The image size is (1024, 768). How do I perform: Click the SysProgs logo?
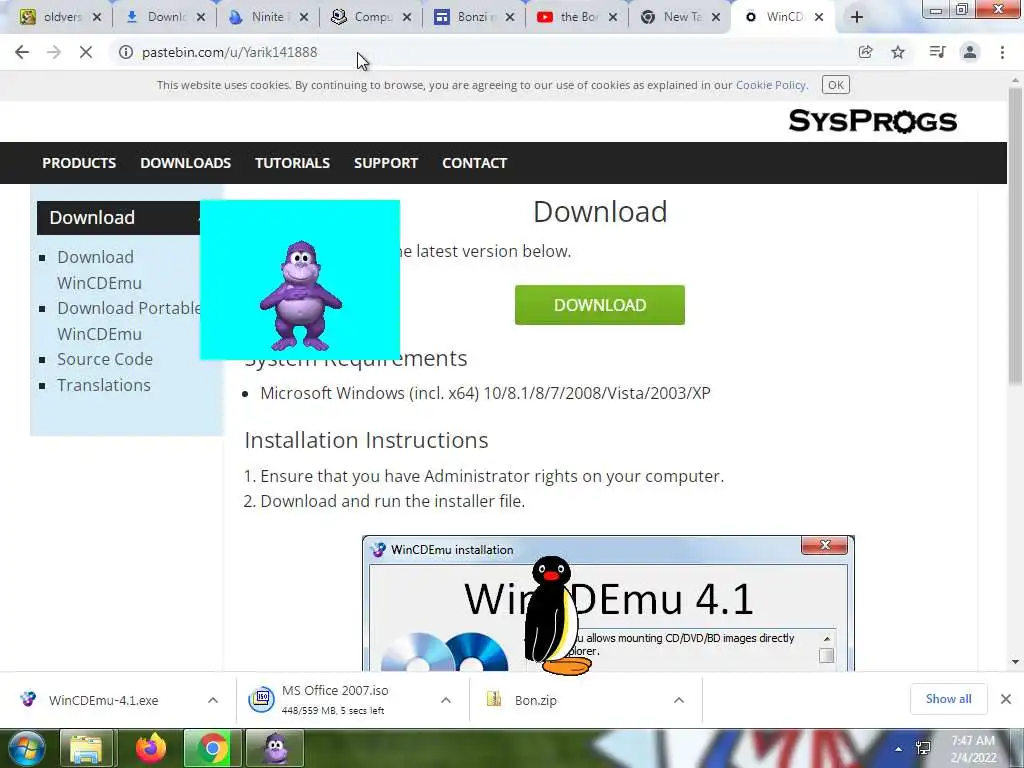coord(872,121)
